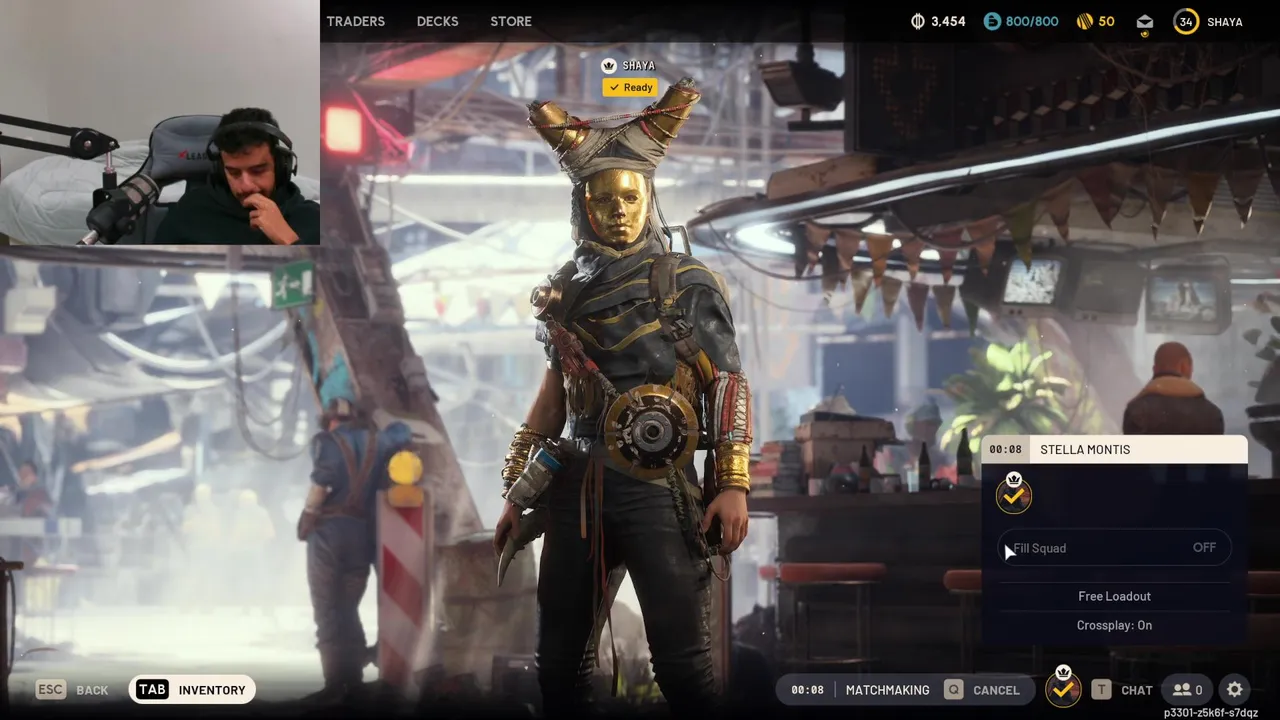
Task: Open the settings gear icon
Action: tap(1235, 689)
